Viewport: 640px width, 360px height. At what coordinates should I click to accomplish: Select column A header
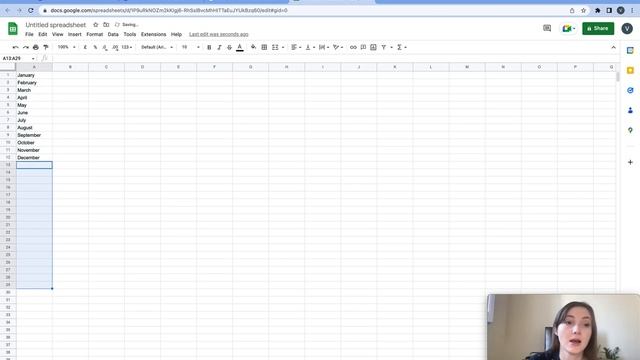point(34,67)
